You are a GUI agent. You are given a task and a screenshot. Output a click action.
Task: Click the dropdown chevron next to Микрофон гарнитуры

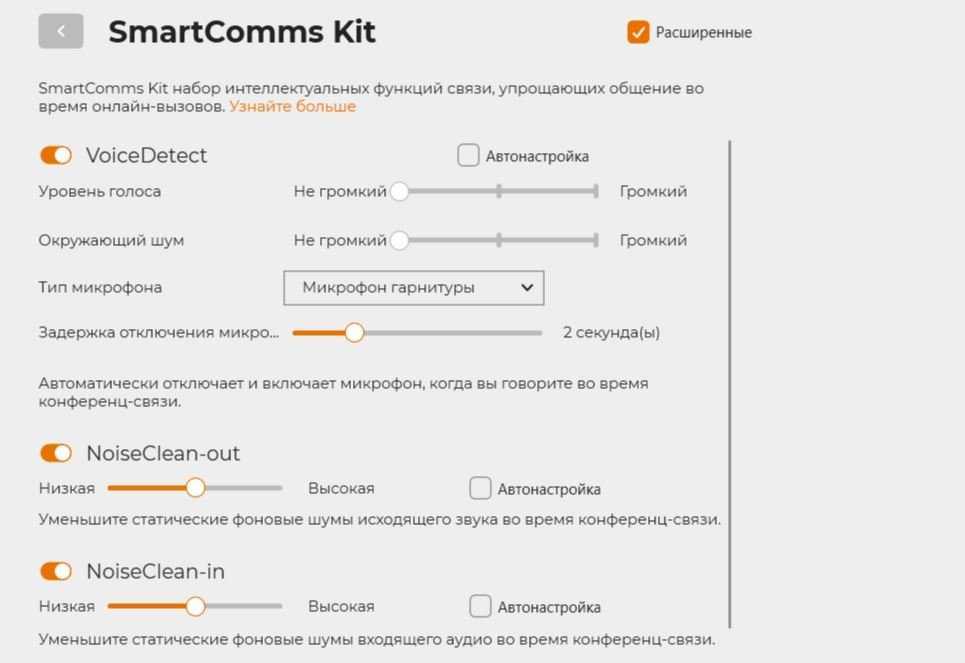(527, 287)
